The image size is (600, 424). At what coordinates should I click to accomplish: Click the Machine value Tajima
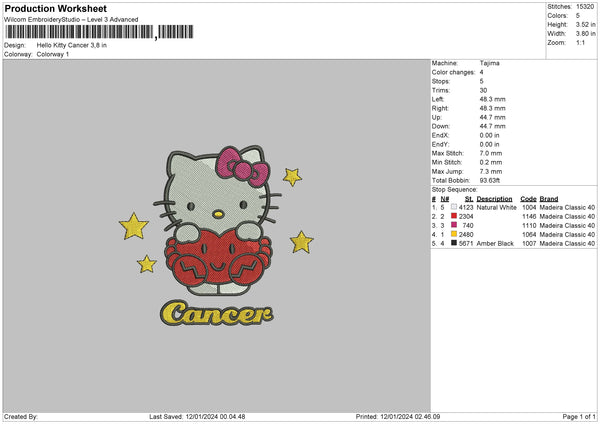coord(489,63)
